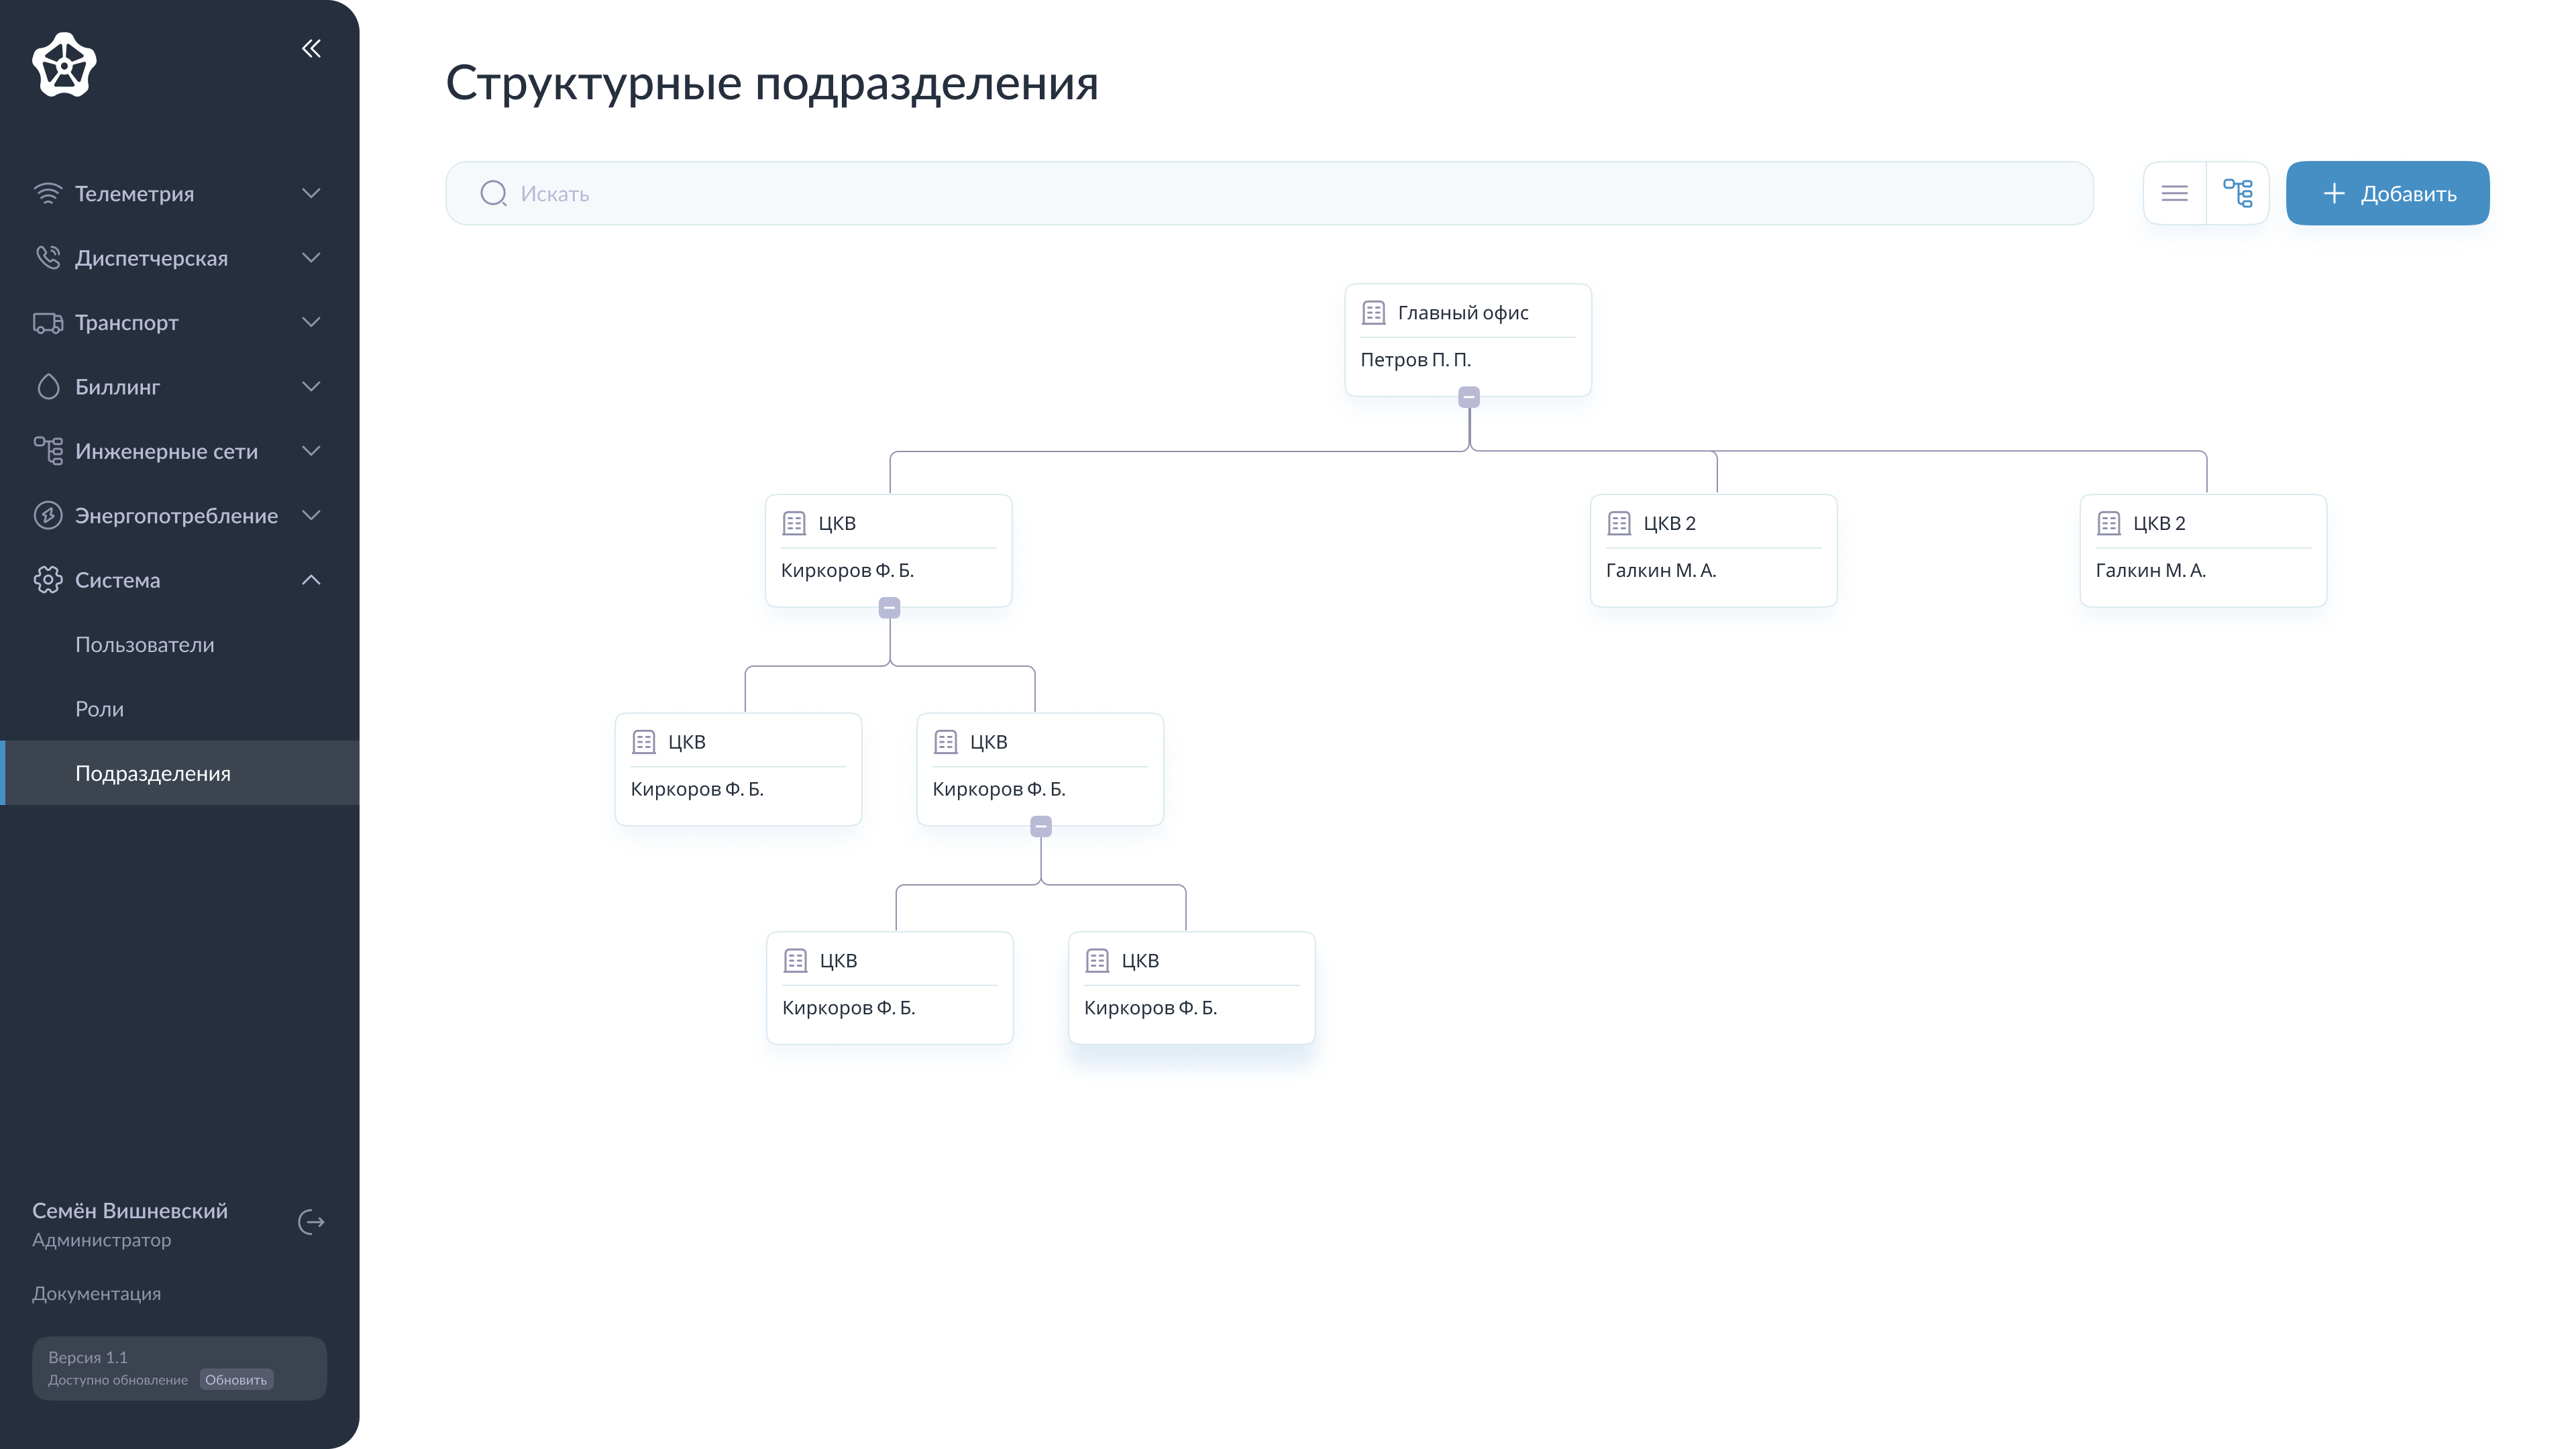The image size is (2576, 1449).
Task: Expand the Биллинг section
Action: click(311, 386)
